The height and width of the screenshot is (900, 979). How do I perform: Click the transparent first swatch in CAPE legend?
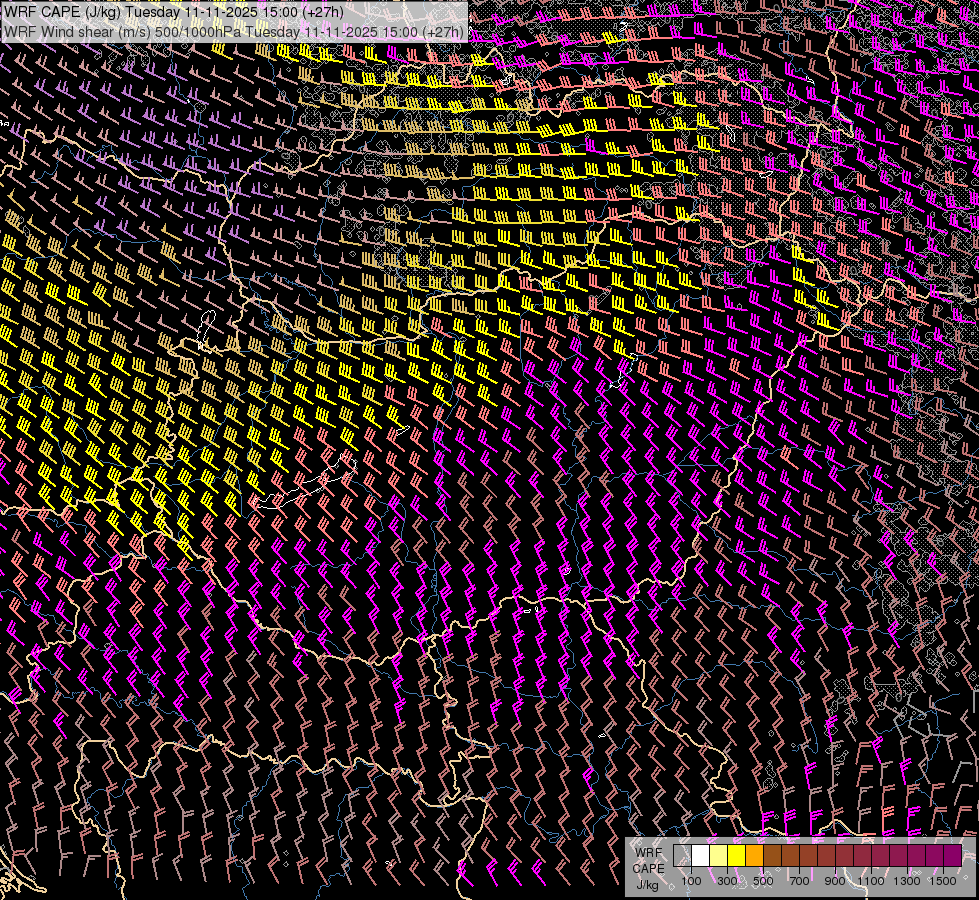[x=682, y=855]
